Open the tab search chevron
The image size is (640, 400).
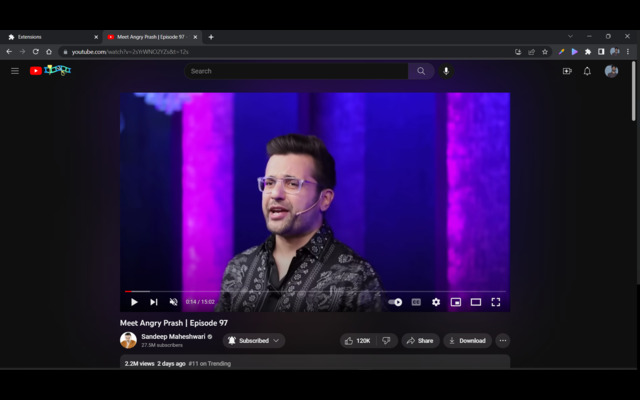570,36
